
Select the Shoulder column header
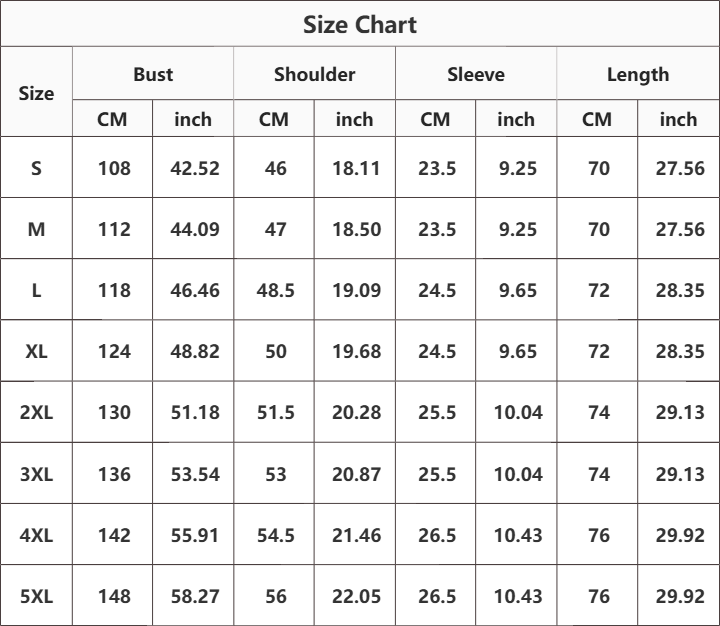click(x=315, y=74)
